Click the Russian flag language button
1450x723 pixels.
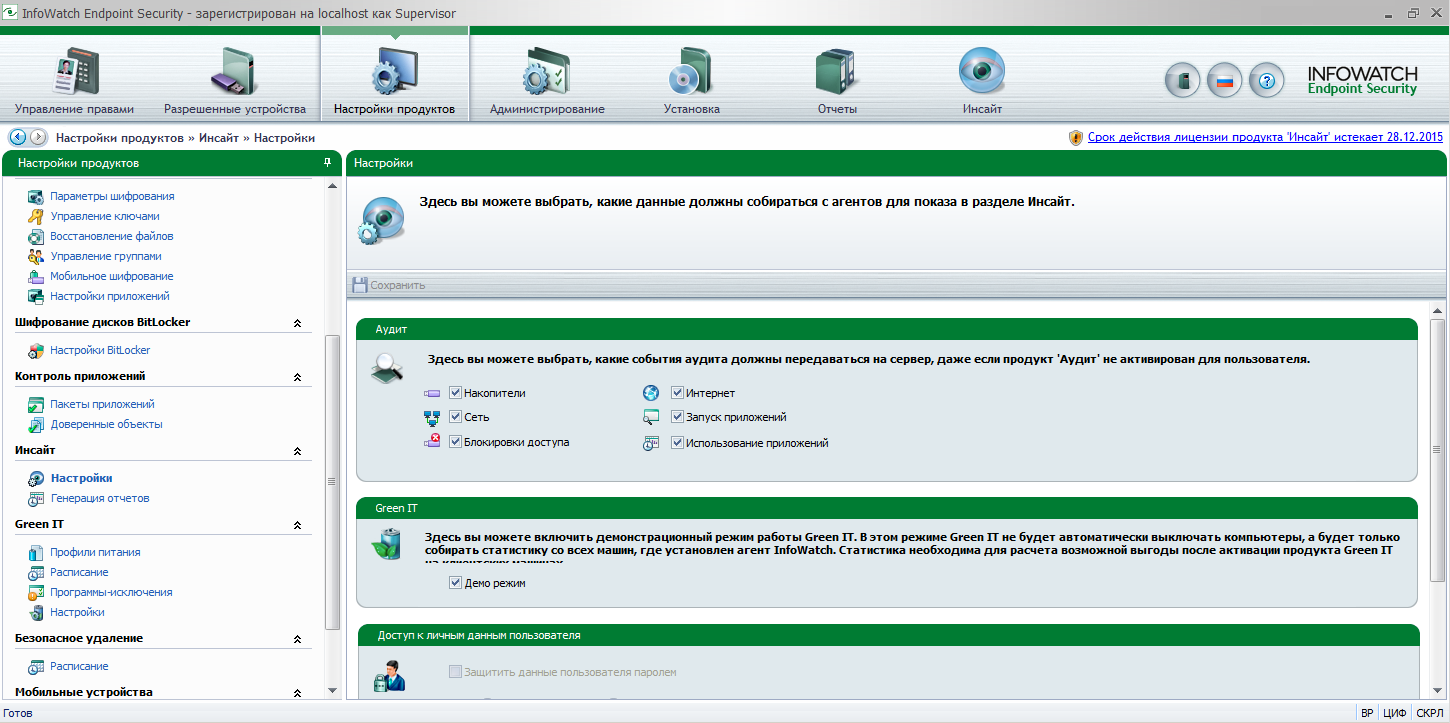pyautogui.click(x=1224, y=81)
